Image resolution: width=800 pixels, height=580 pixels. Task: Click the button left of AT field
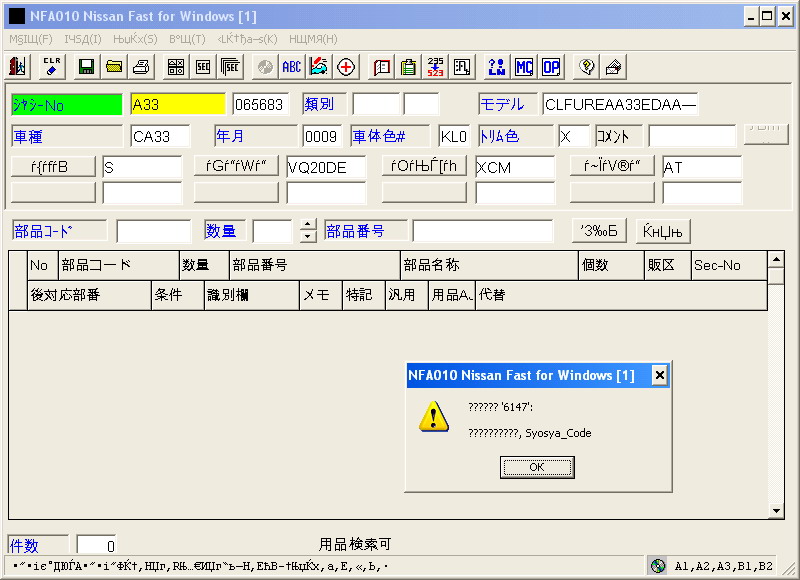(612, 166)
